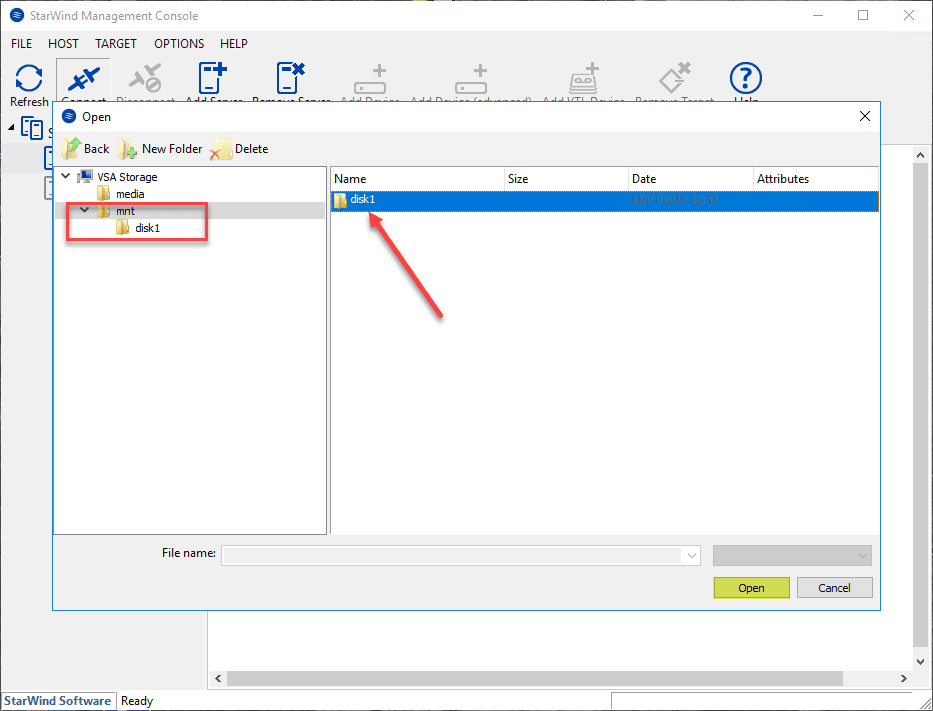This screenshot has width=933, height=711.
Task: Collapse the console tree root triangle
Action: pos(11,128)
